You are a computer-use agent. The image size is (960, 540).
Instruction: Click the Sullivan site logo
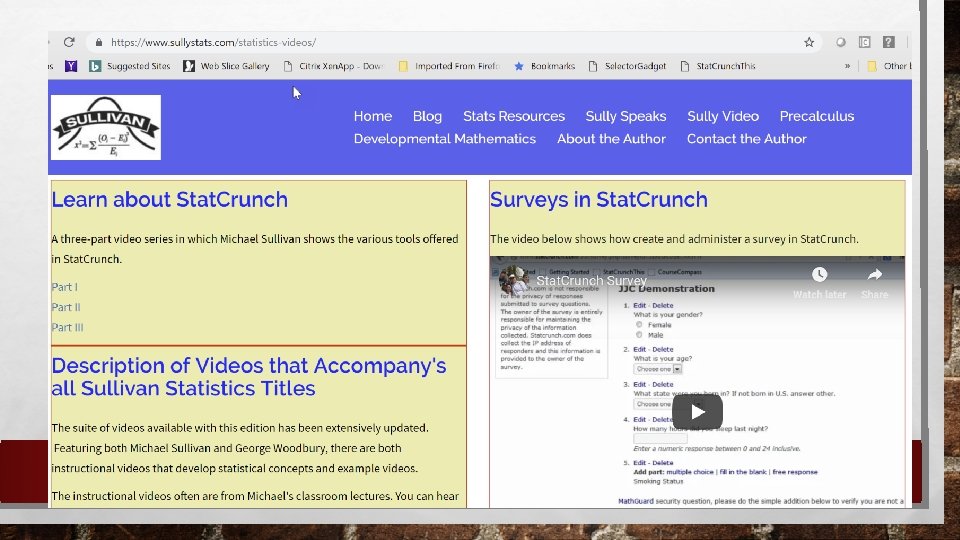106,127
